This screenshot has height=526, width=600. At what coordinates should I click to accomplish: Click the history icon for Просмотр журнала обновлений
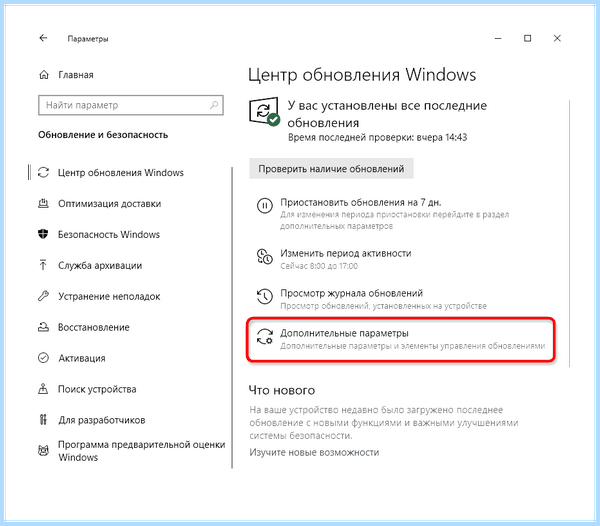264,296
